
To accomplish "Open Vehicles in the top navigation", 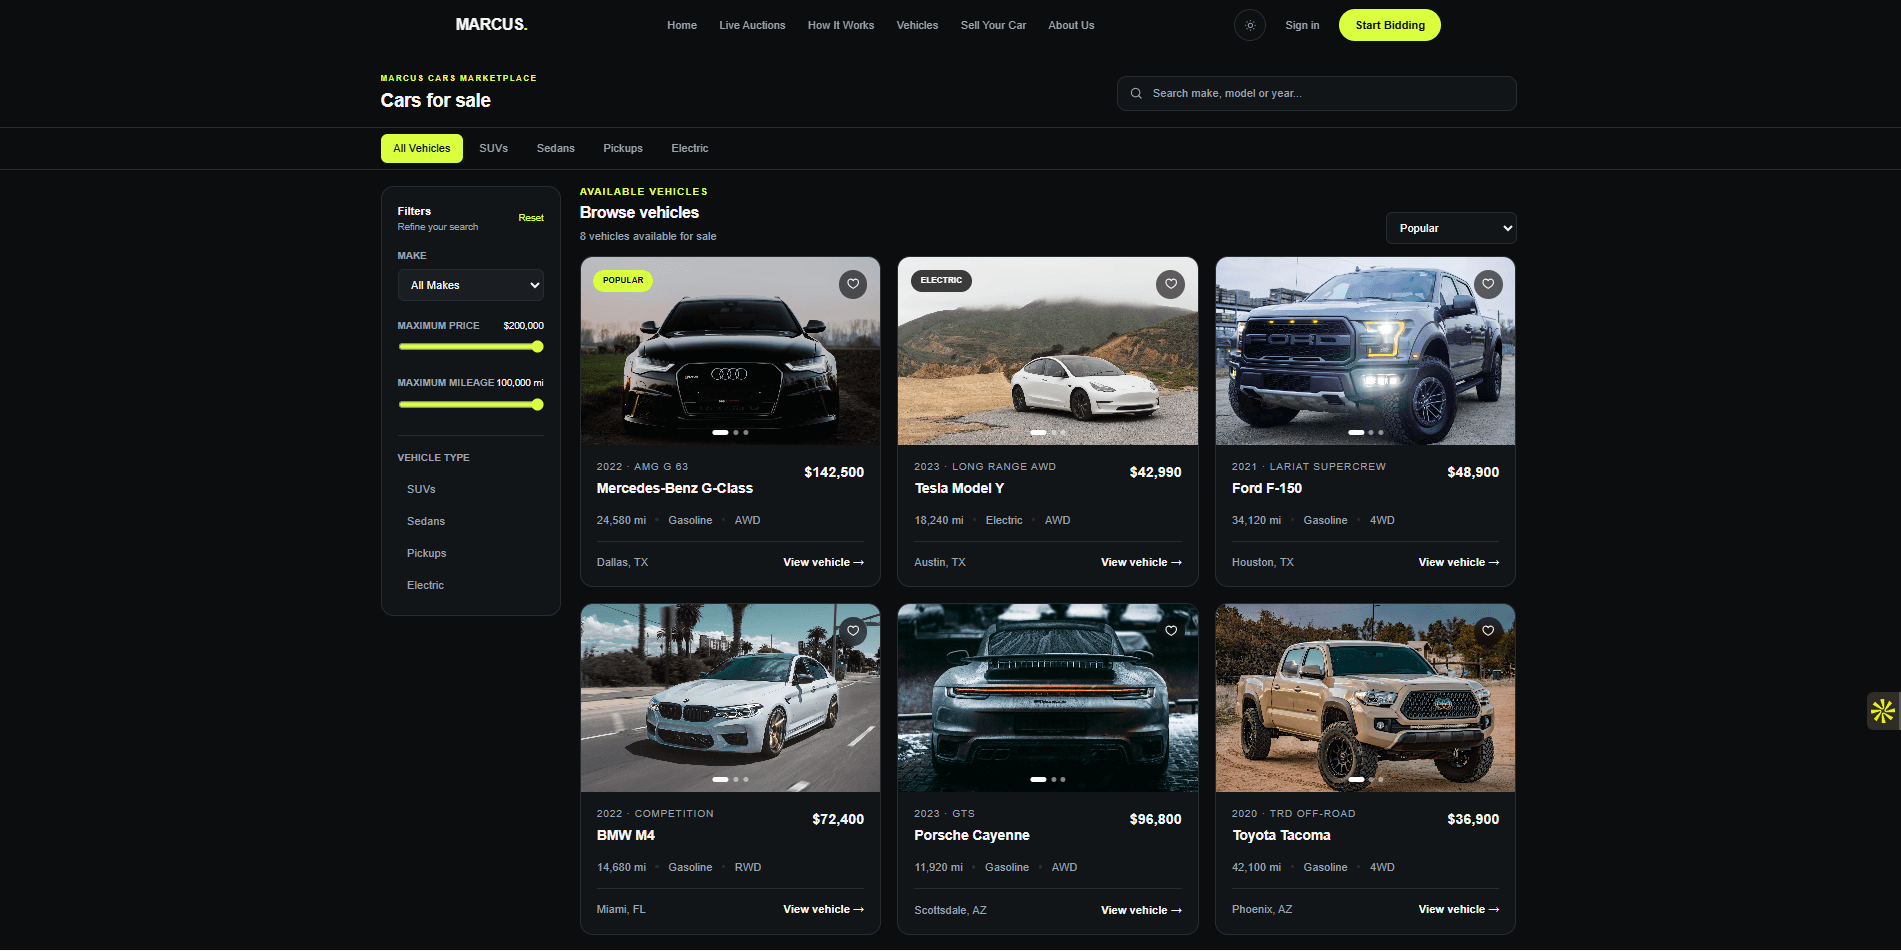I will pyautogui.click(x=917, y=25).
